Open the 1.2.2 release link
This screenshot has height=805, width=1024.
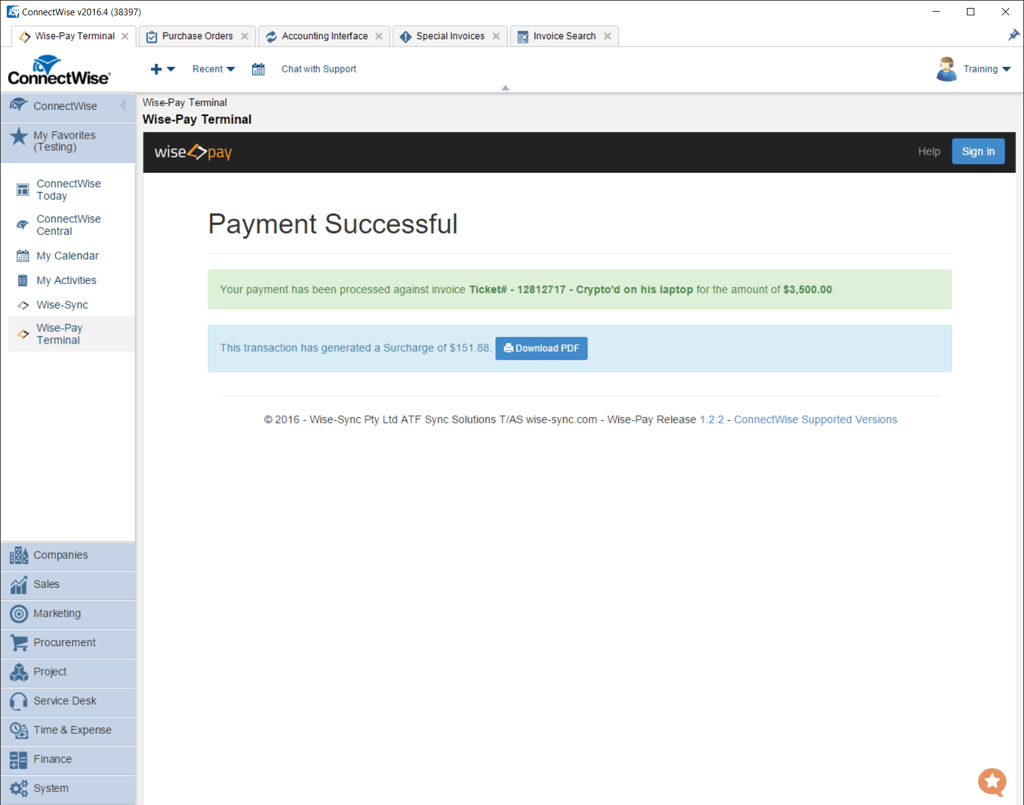(x=712, y=420)
